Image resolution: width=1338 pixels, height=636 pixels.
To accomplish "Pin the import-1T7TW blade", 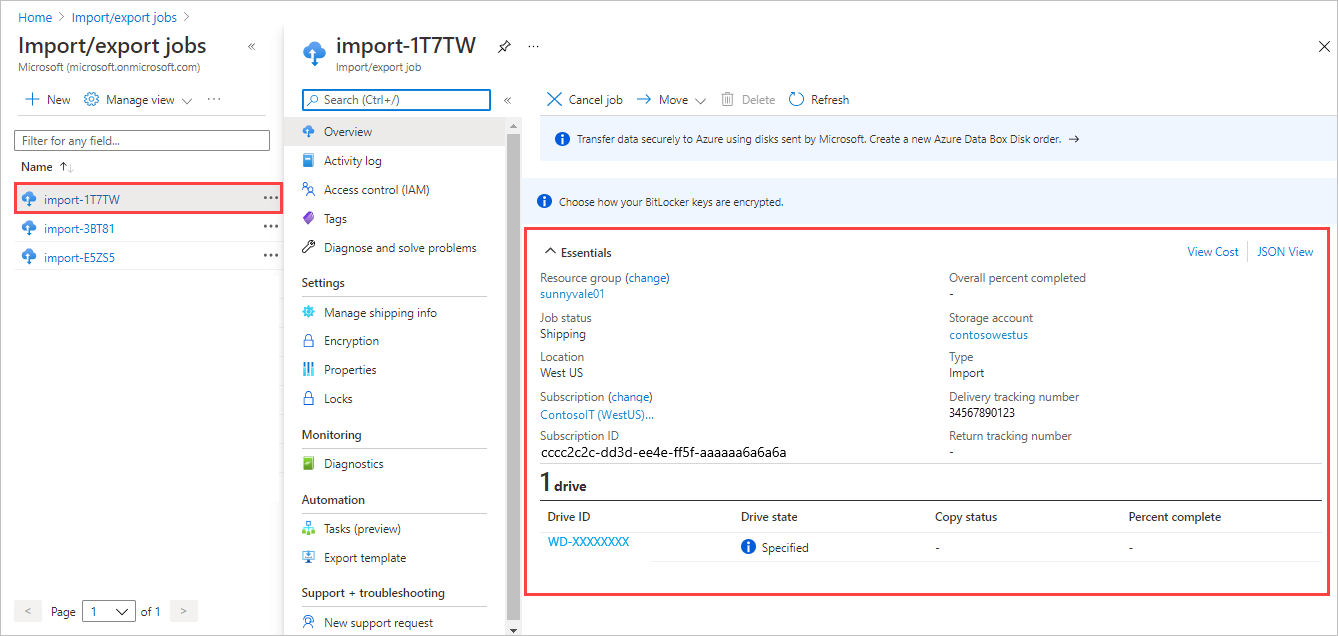I will [x=504, y=46].
